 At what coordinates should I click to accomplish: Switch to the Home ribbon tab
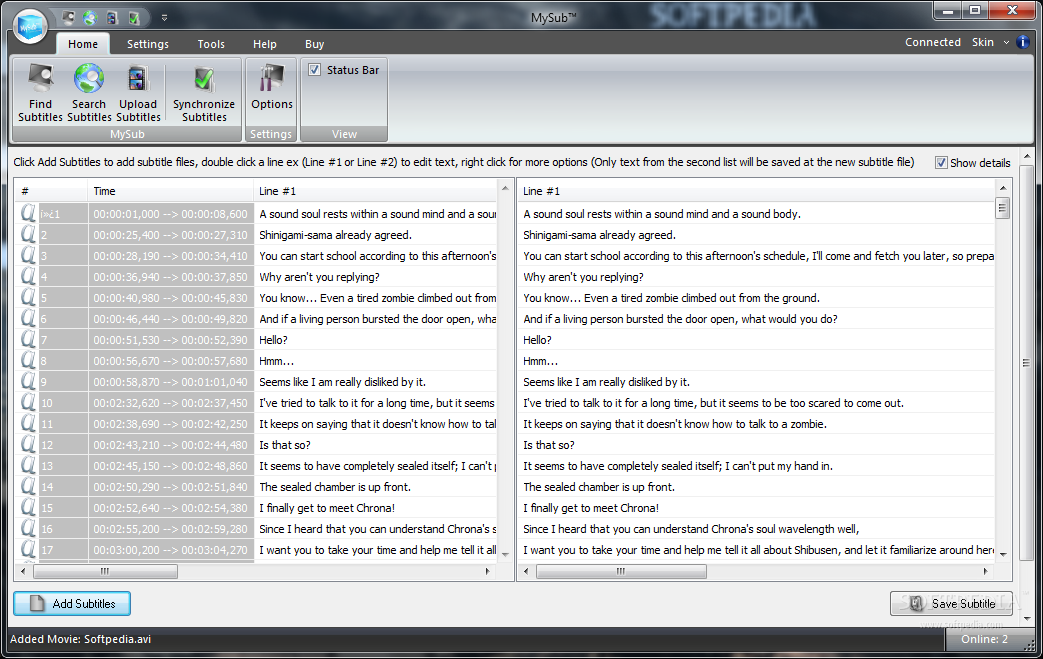[83, 44]
